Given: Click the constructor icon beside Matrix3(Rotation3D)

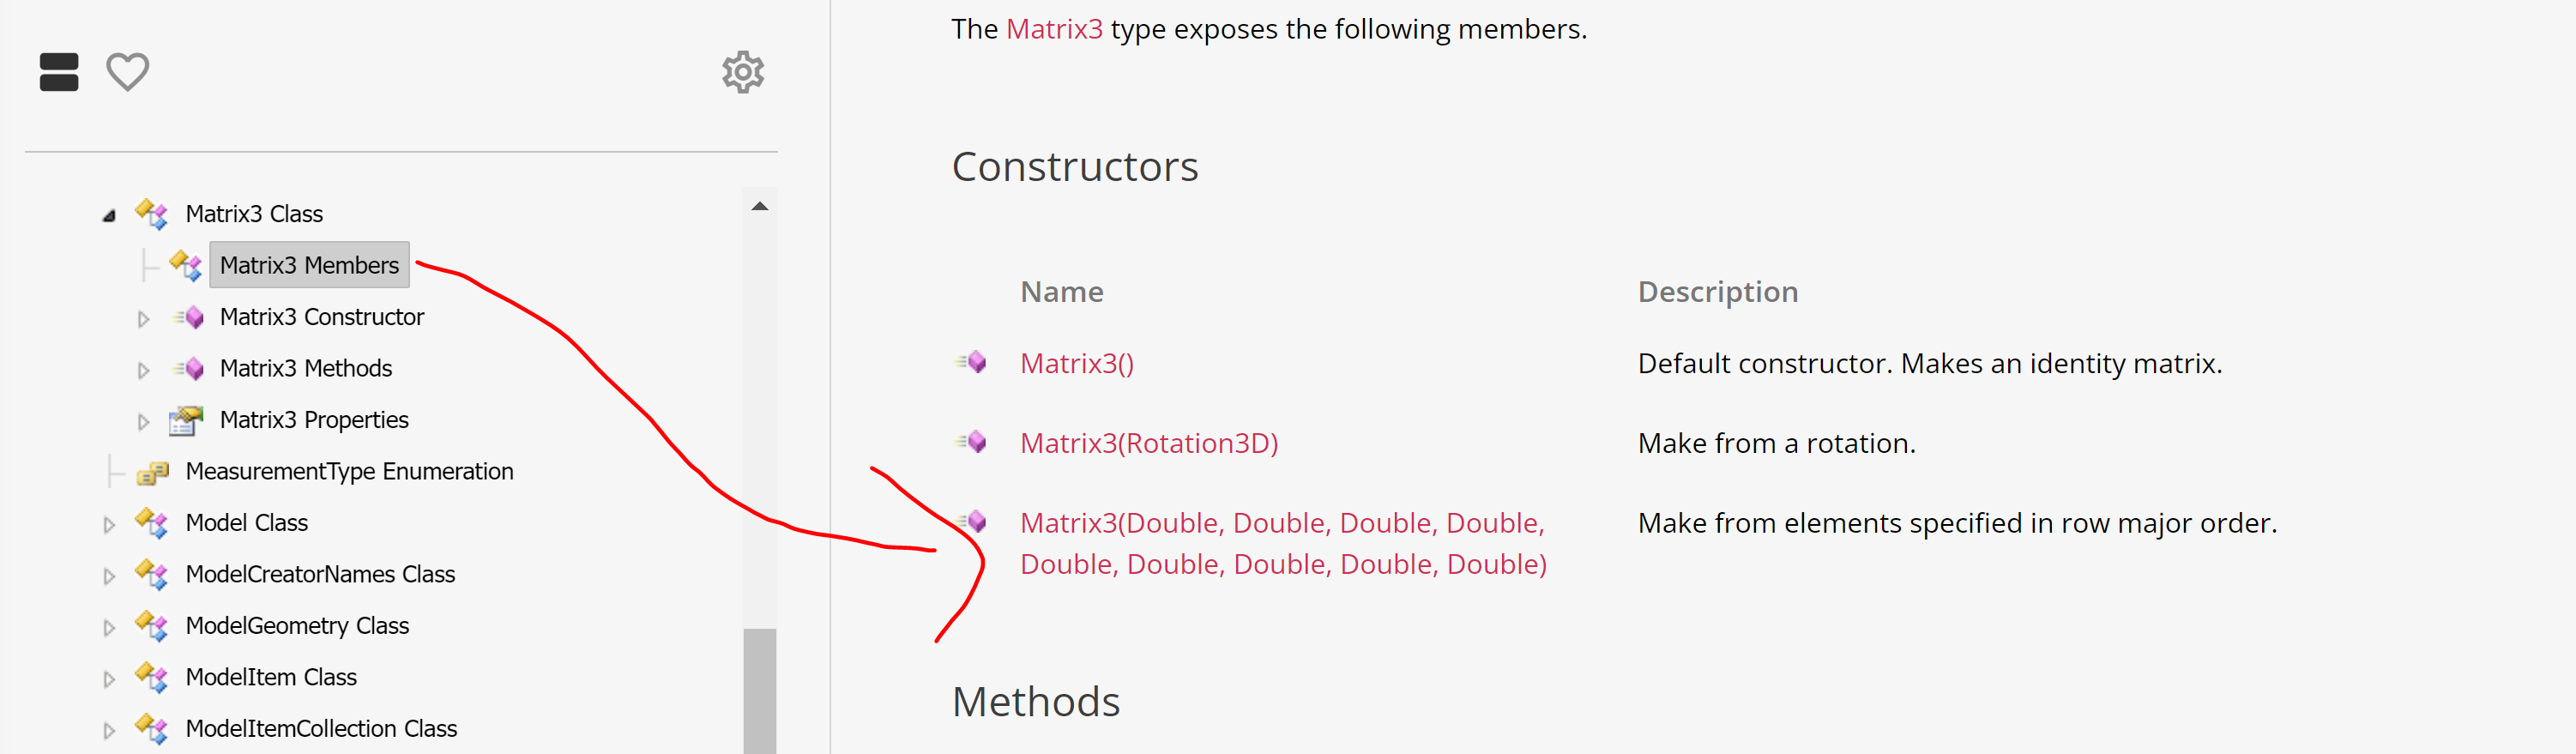Looking at the screenshot, I should pyautogui.click(x=972, y=441).
